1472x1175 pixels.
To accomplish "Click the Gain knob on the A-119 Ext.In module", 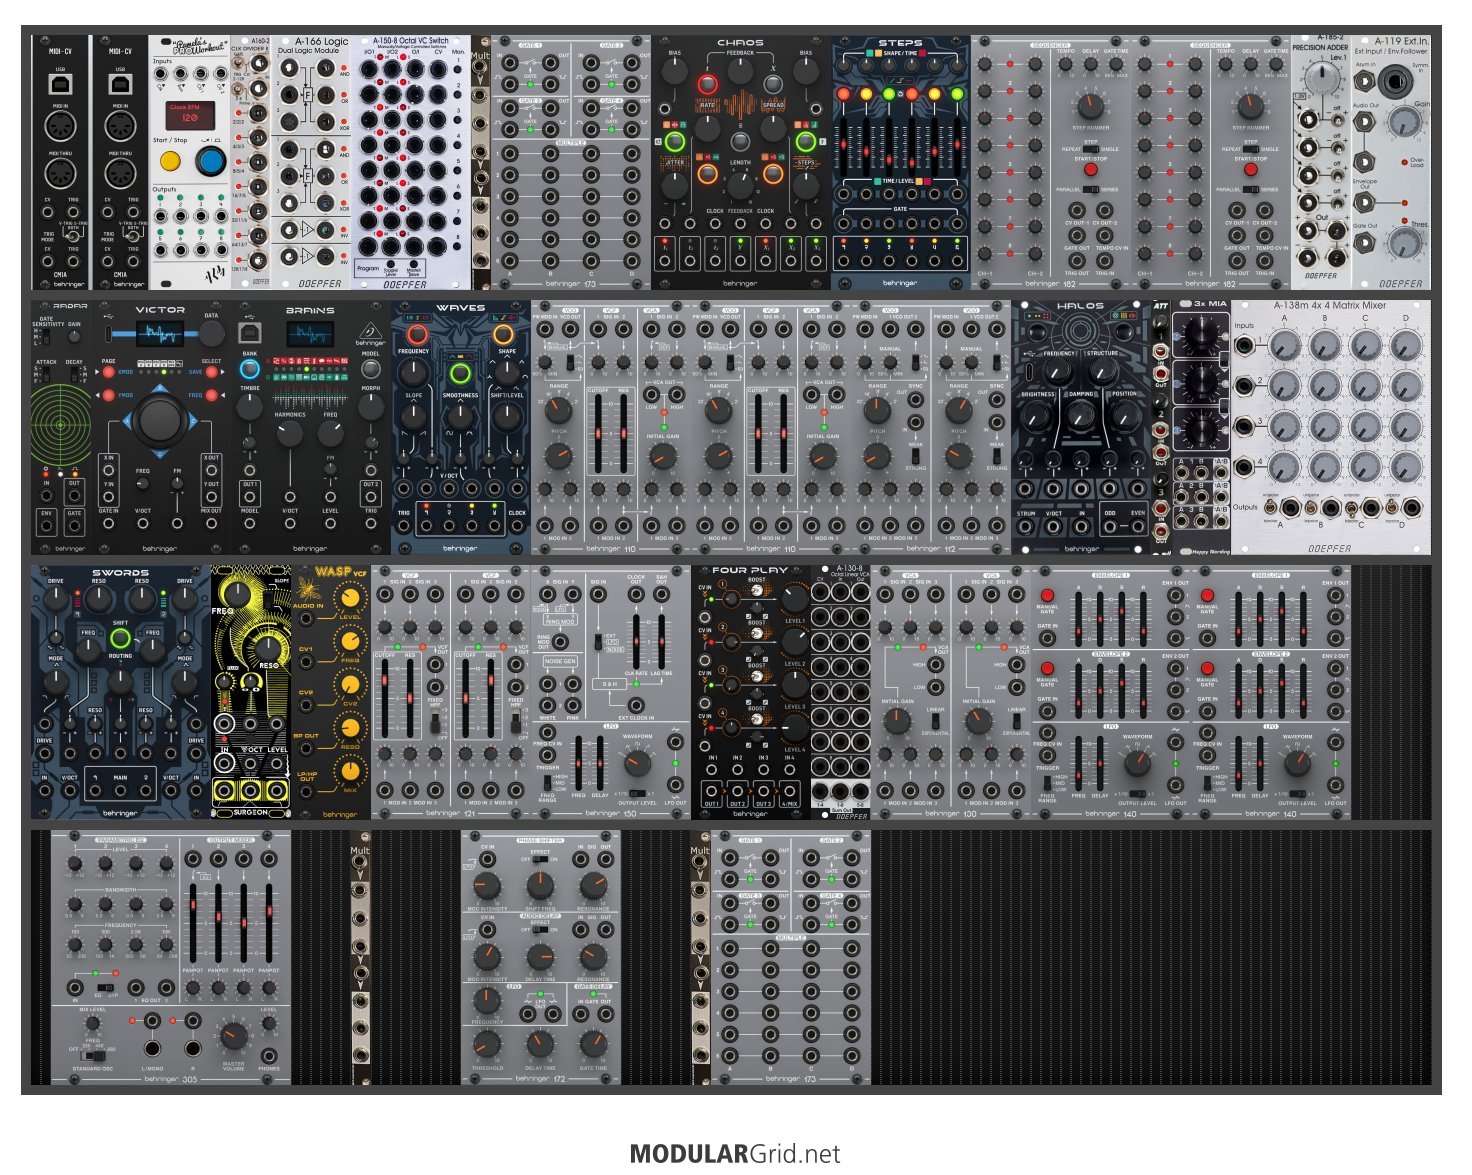I will click(1406, 123).
